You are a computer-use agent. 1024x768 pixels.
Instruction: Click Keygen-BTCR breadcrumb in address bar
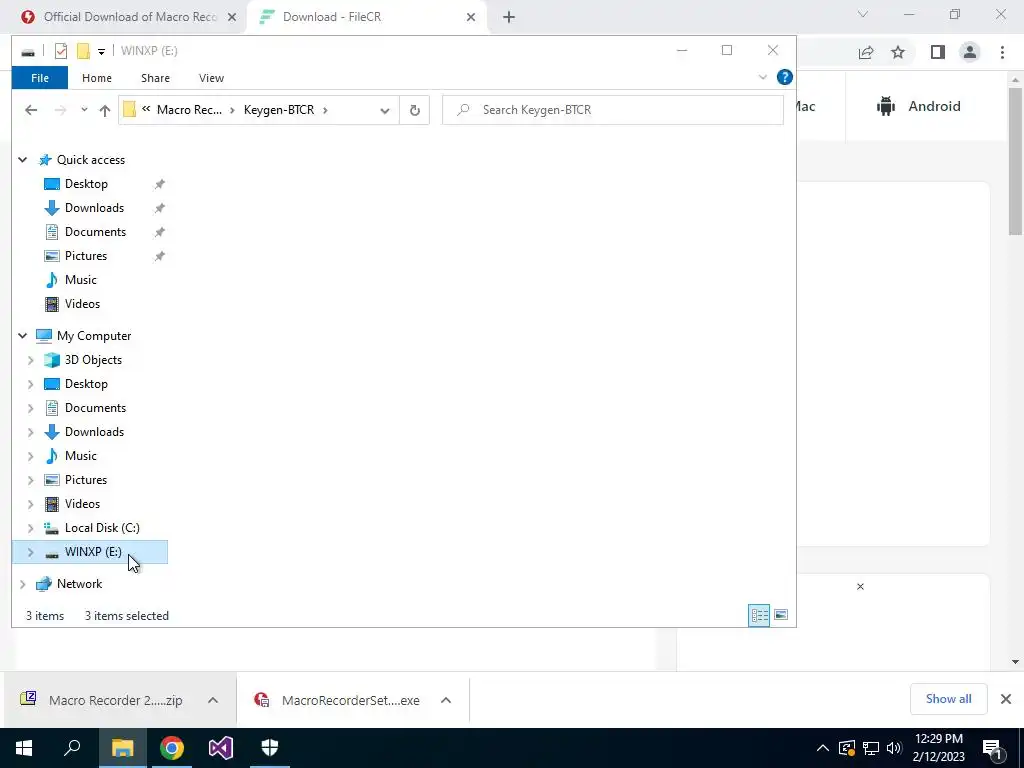pyautogui.click(x=279, y=110)
